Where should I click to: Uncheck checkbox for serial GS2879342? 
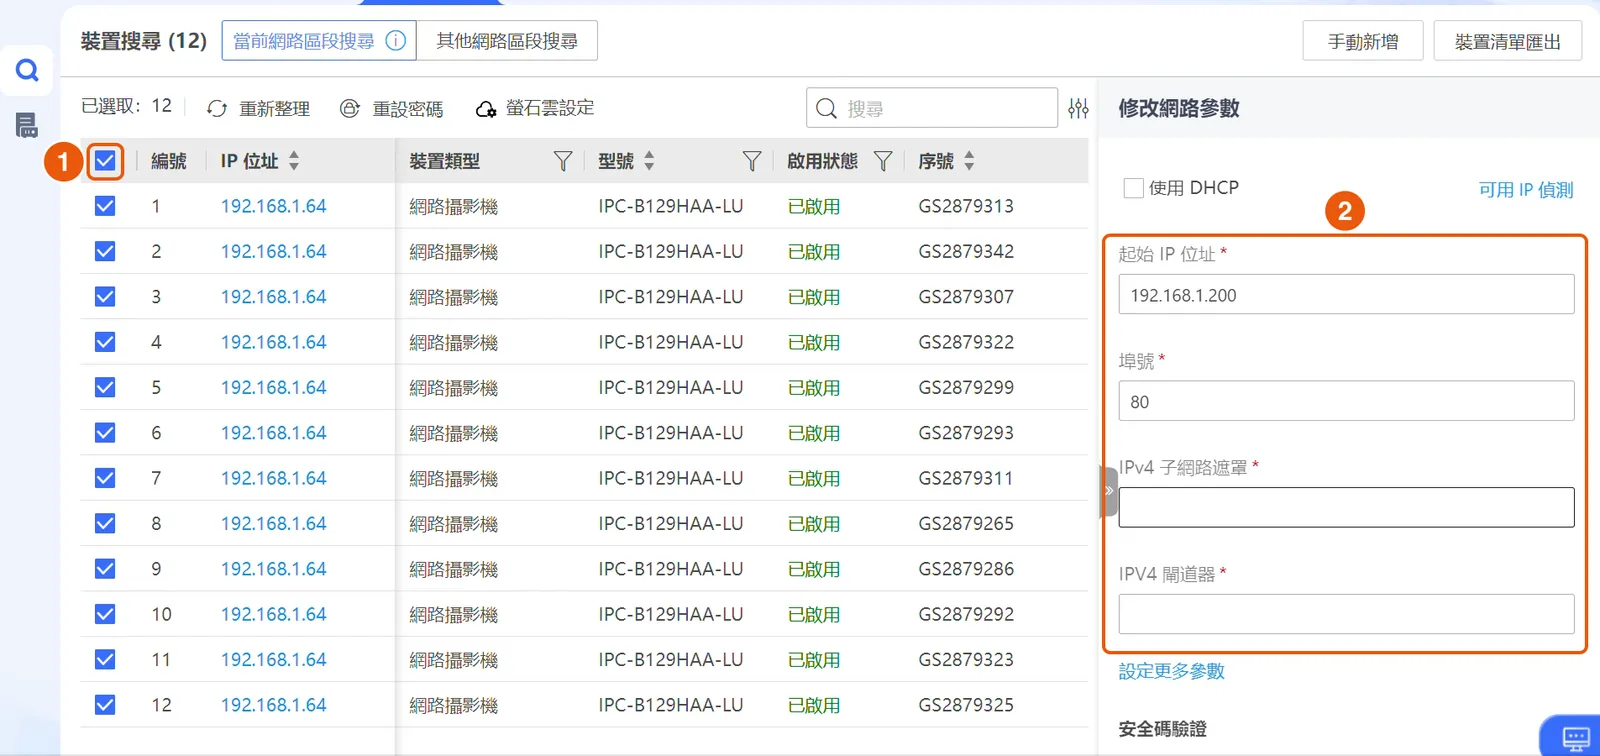105,251
